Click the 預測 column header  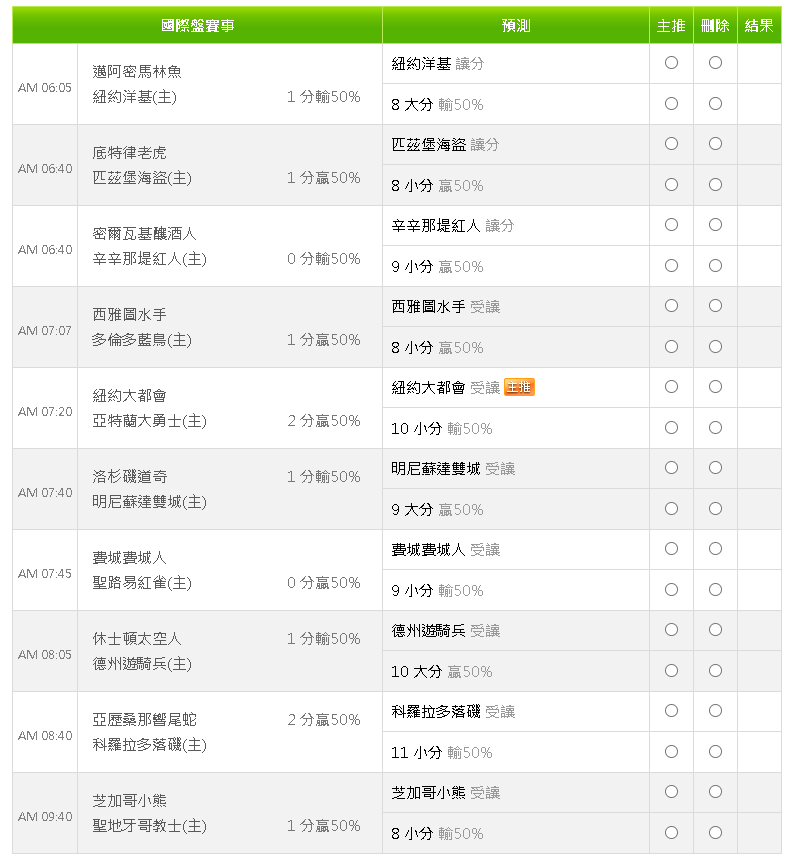click(516, 25)
